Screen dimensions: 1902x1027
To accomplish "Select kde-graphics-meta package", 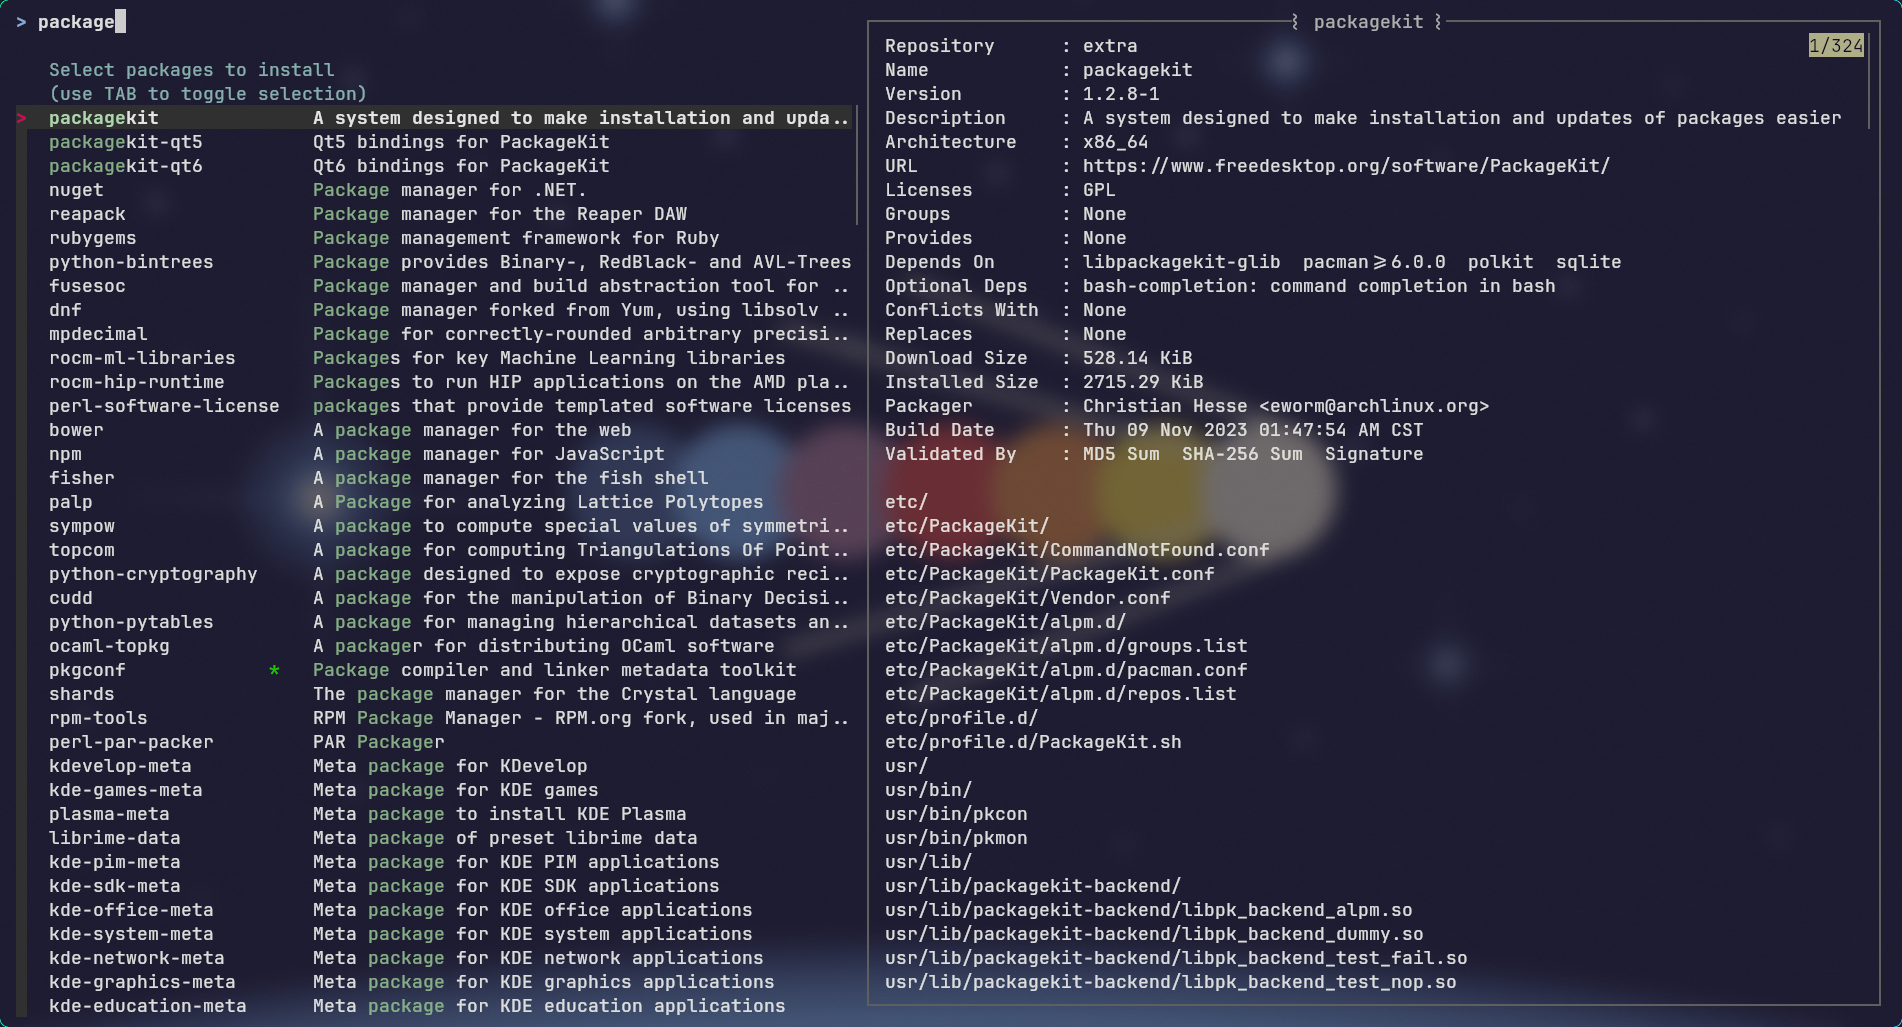I will click(x=434, y=982).
